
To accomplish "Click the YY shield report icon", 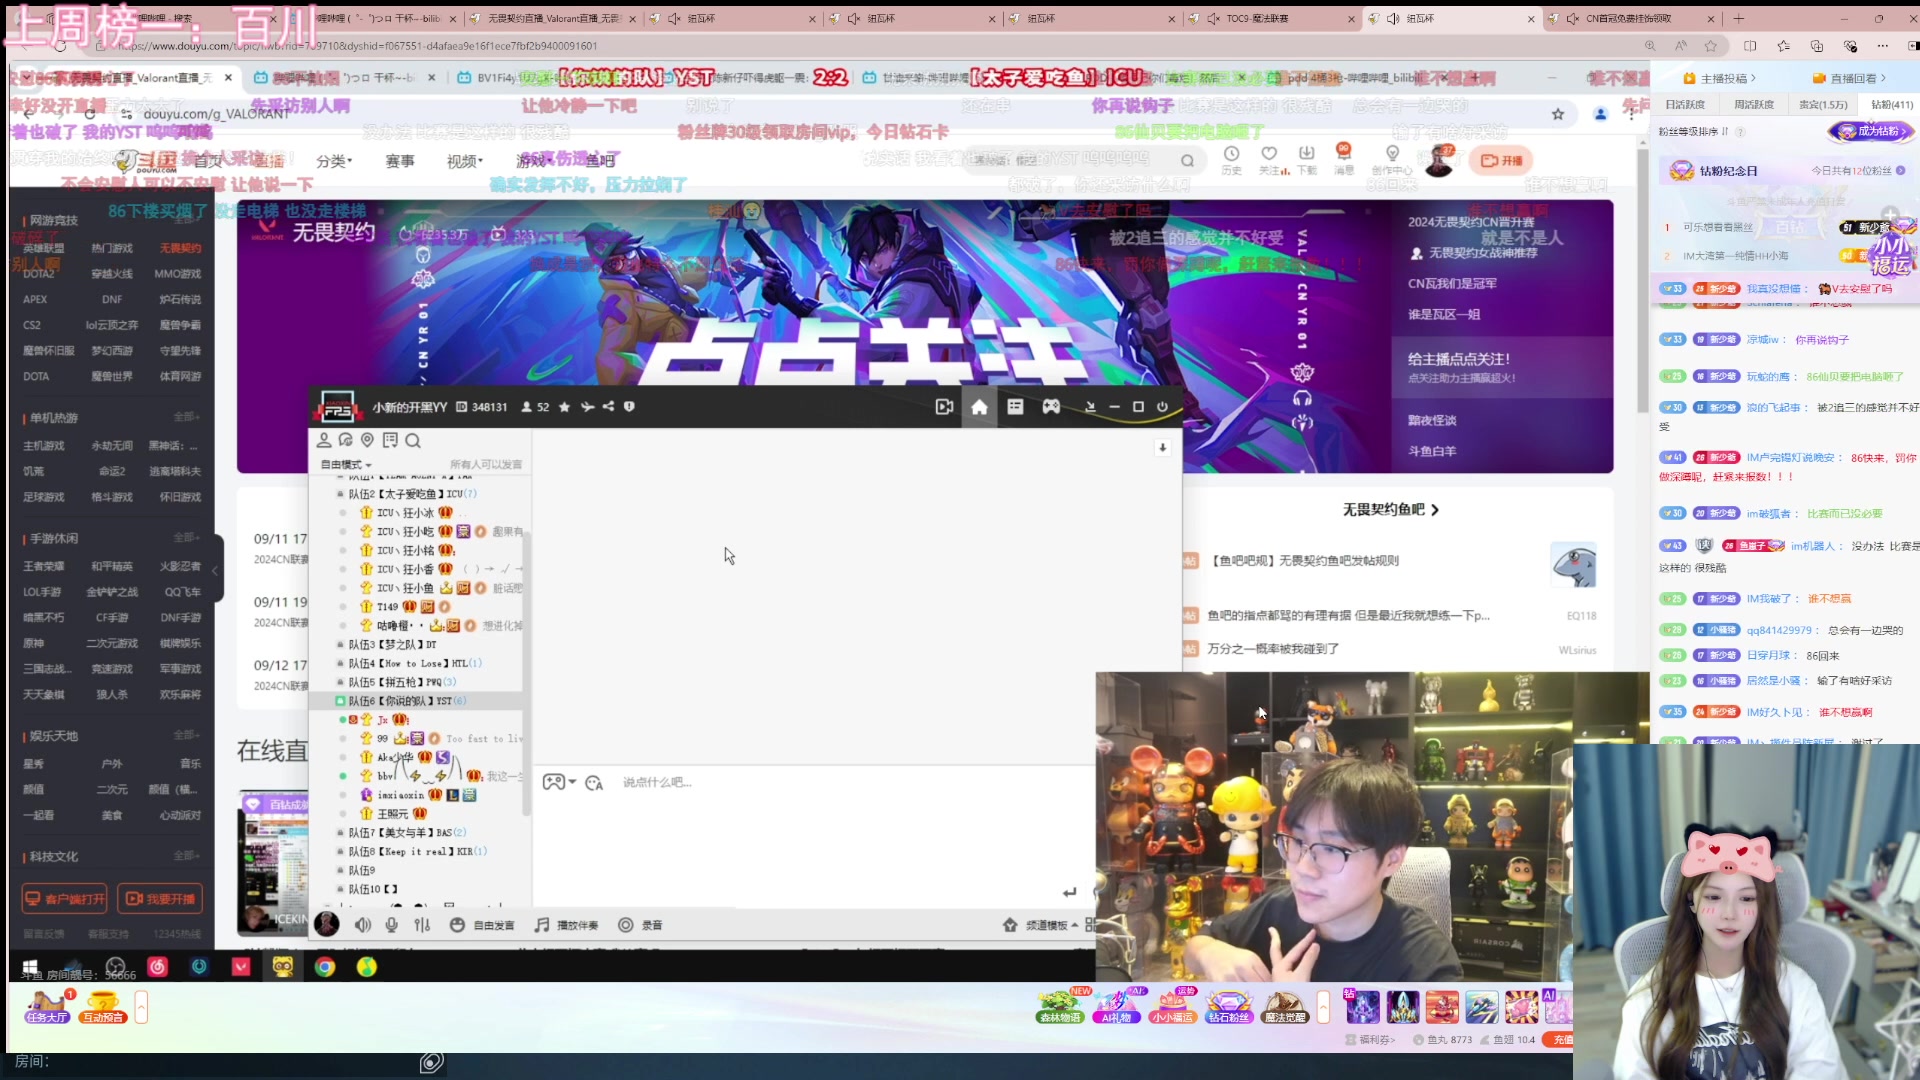I will pyautogui.click(x=629, y=407).
